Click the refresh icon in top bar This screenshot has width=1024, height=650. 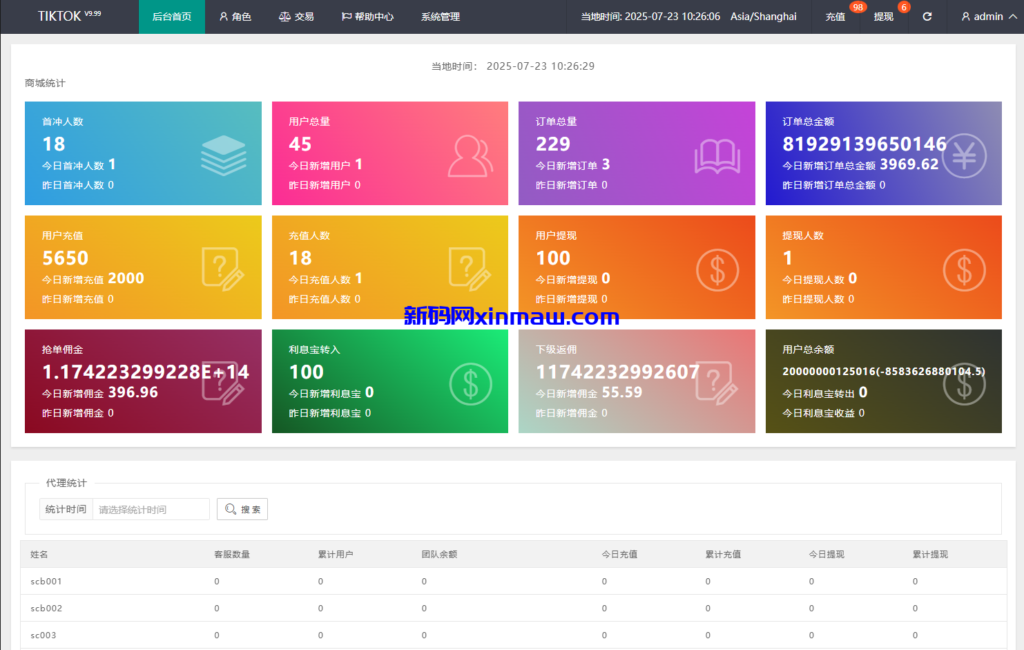coord(927,17)
